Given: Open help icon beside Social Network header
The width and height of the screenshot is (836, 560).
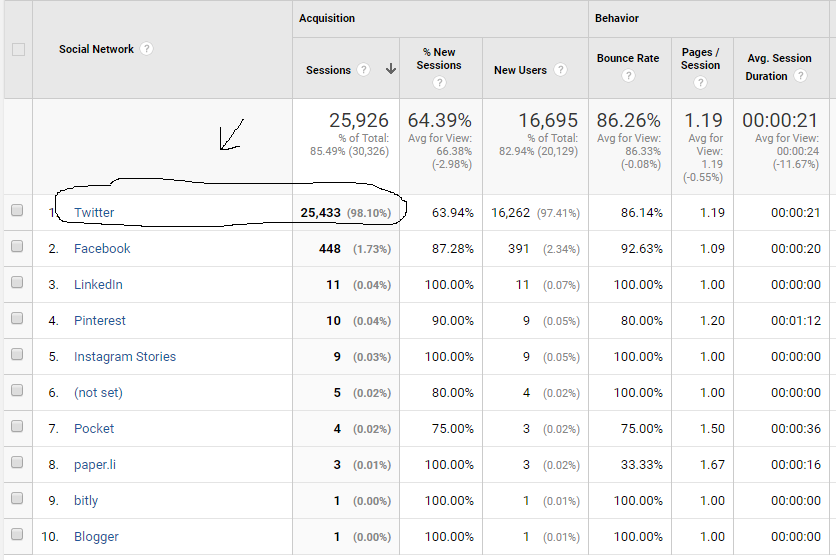Looking at the screenshot, I should pos(146,49).
